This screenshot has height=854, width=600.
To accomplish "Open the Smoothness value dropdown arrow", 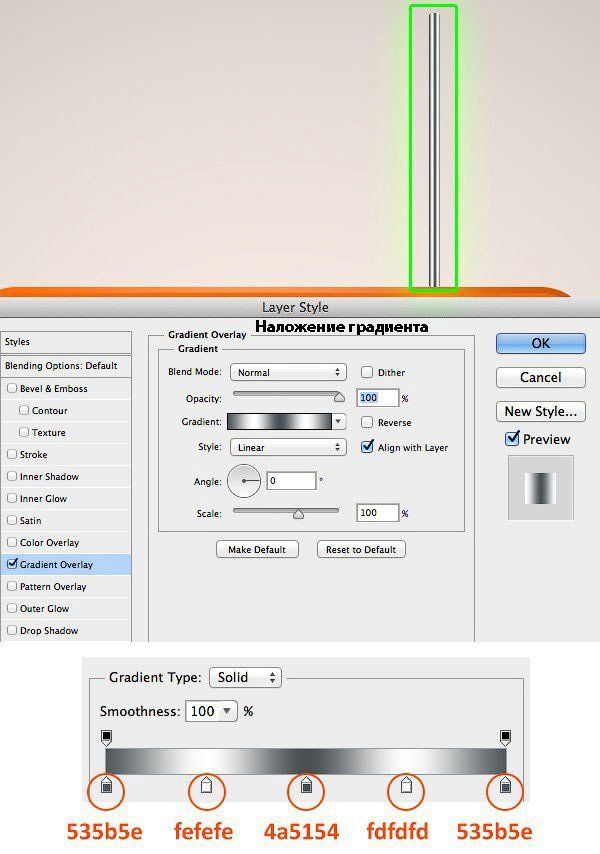I will (x=227, y=711).
